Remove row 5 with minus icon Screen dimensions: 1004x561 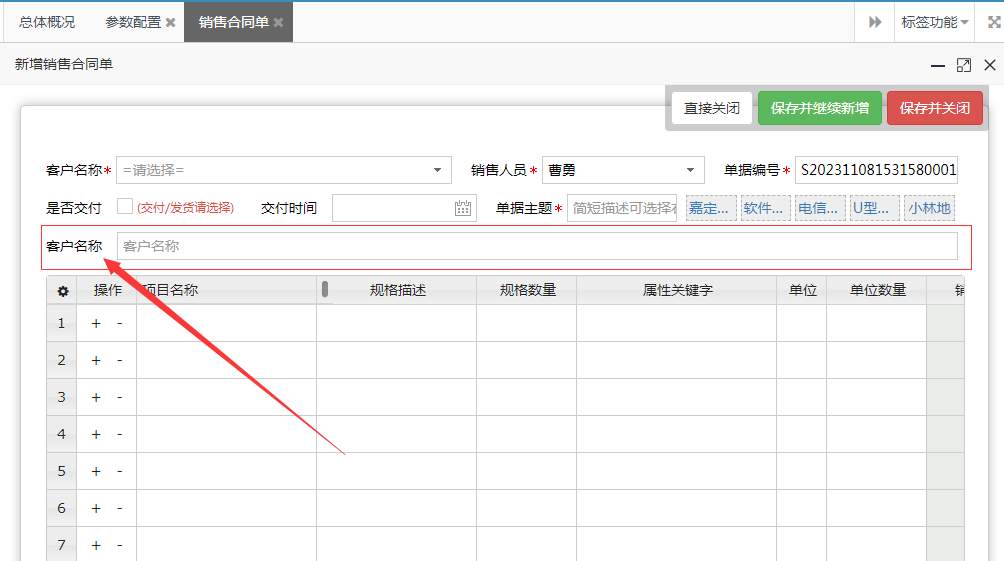[x=120, y=472]
